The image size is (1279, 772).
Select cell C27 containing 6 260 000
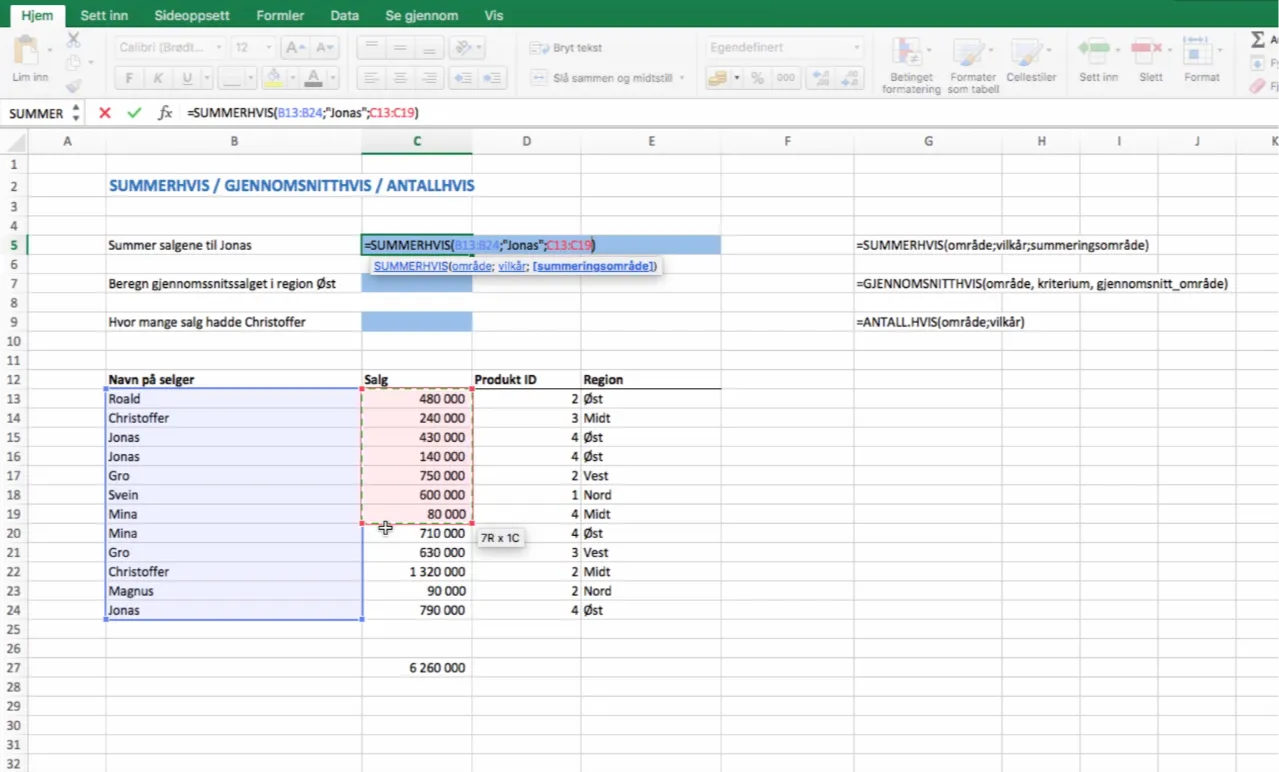417,668
